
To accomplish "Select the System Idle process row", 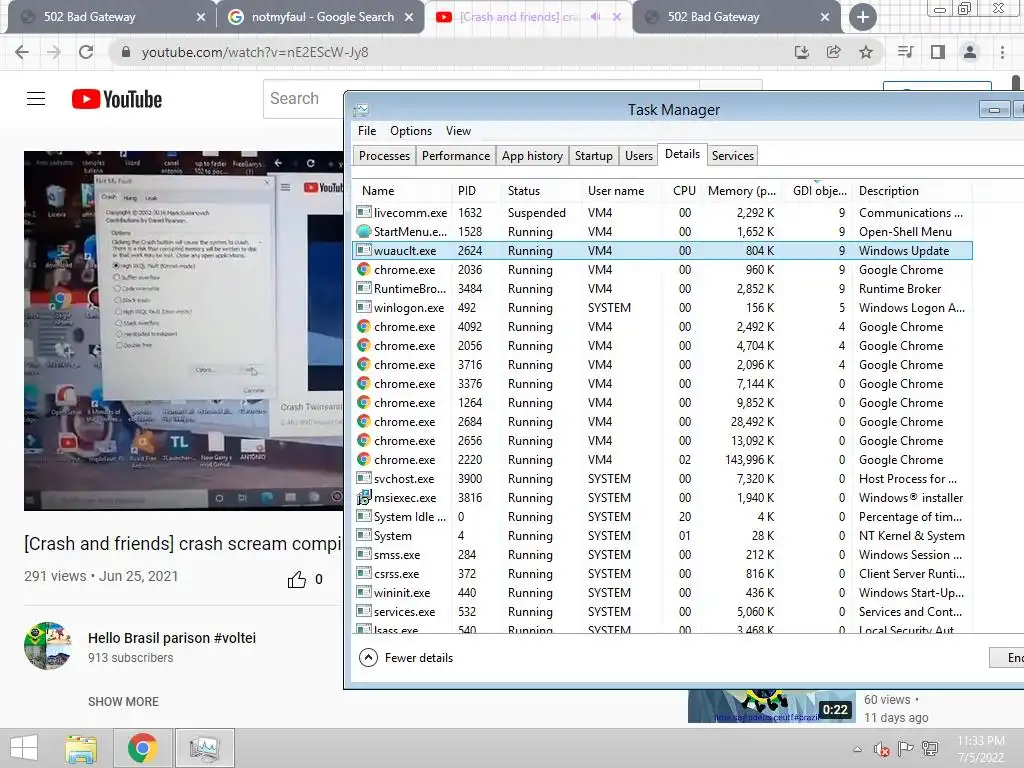I will (662, 517).
